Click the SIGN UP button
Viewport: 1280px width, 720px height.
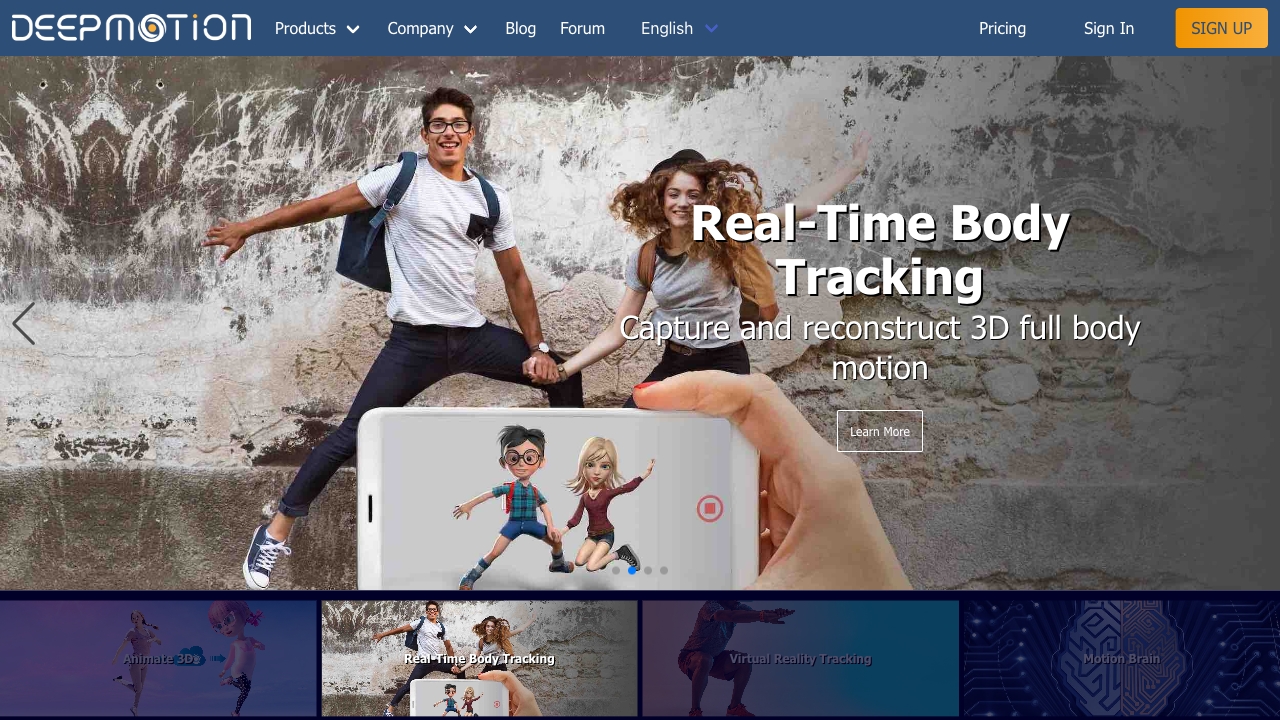pos(1221,28)
